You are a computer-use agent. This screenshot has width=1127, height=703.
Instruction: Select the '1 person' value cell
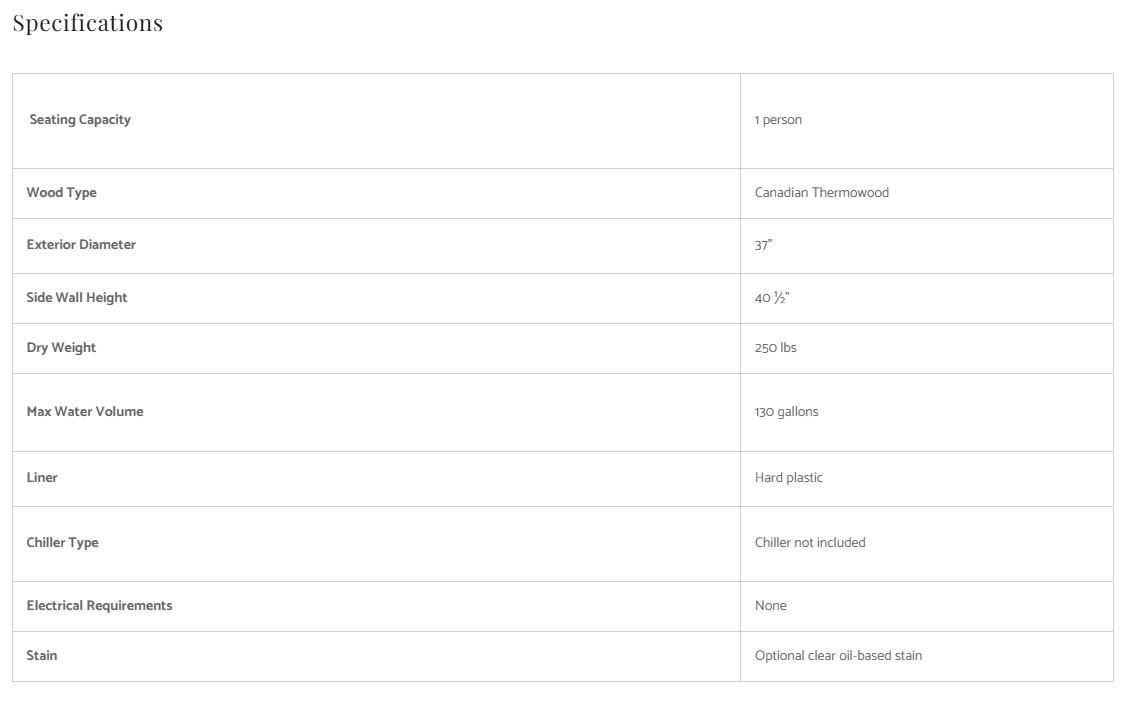coord(778,120)
